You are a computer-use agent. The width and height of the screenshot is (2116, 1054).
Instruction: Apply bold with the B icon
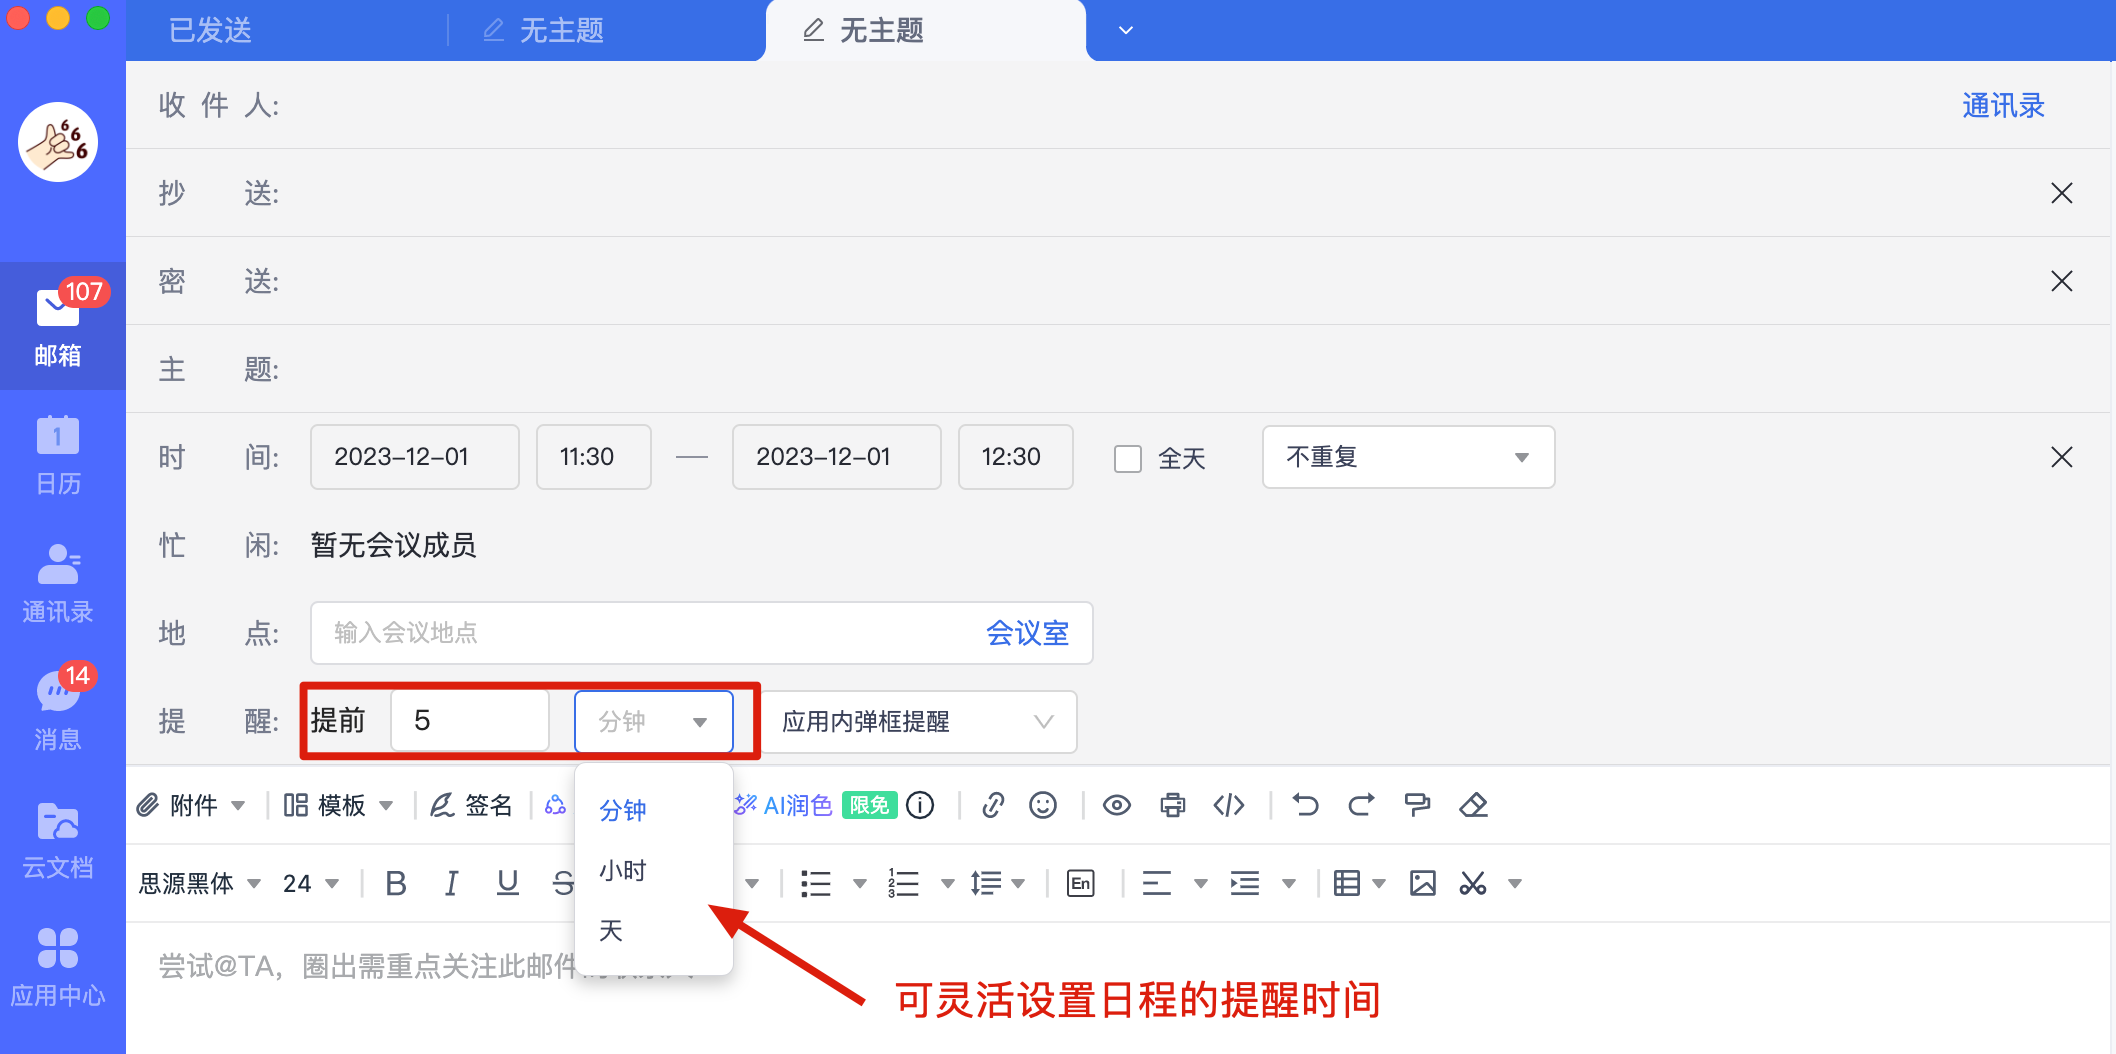(x=396, y=883)
